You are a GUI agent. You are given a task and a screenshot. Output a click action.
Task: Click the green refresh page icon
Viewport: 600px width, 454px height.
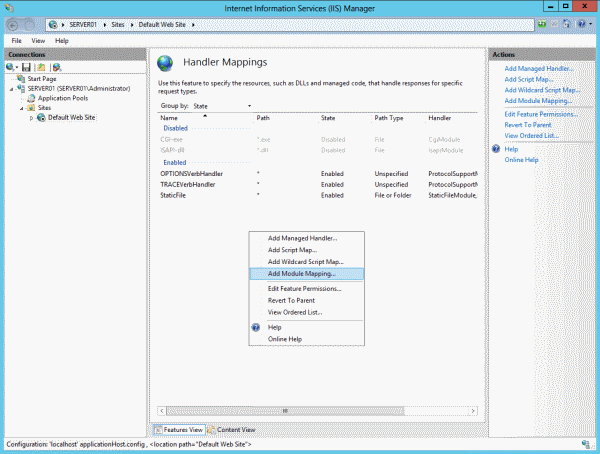pyautogui.click(x=542, y=24)
